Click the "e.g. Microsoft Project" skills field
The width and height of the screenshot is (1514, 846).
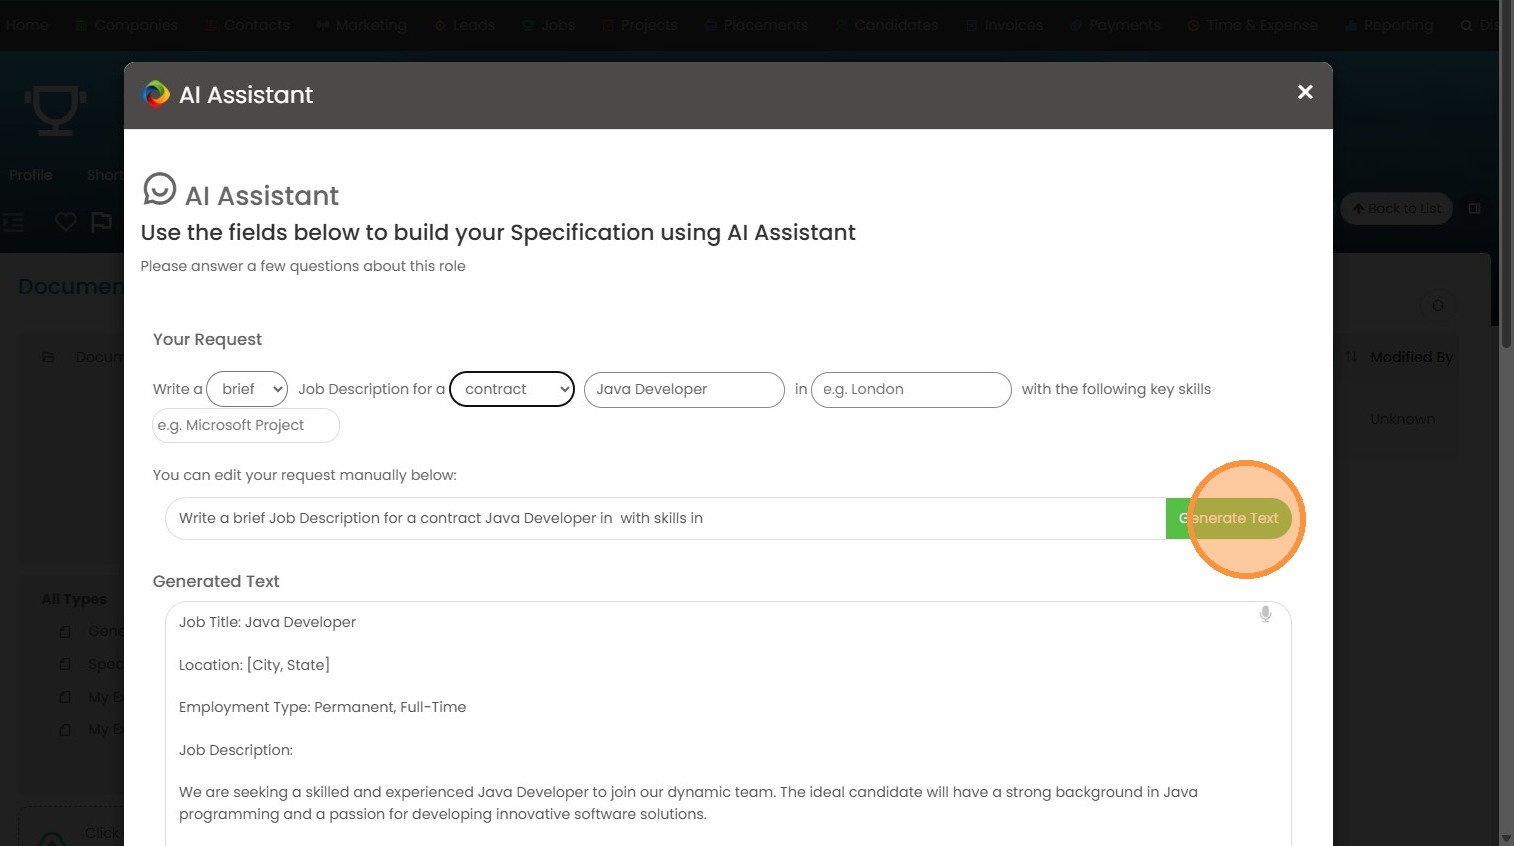tap(246, 425)
